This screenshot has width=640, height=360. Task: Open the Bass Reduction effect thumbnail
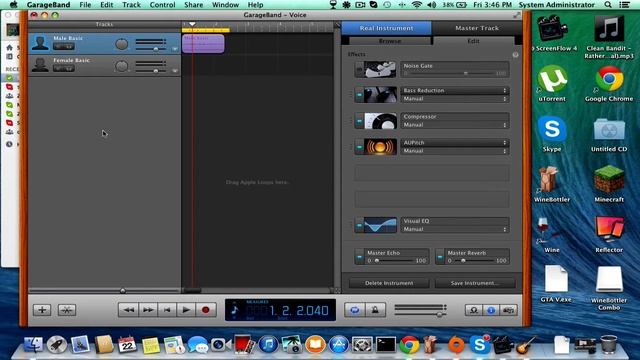click(380, 95)
